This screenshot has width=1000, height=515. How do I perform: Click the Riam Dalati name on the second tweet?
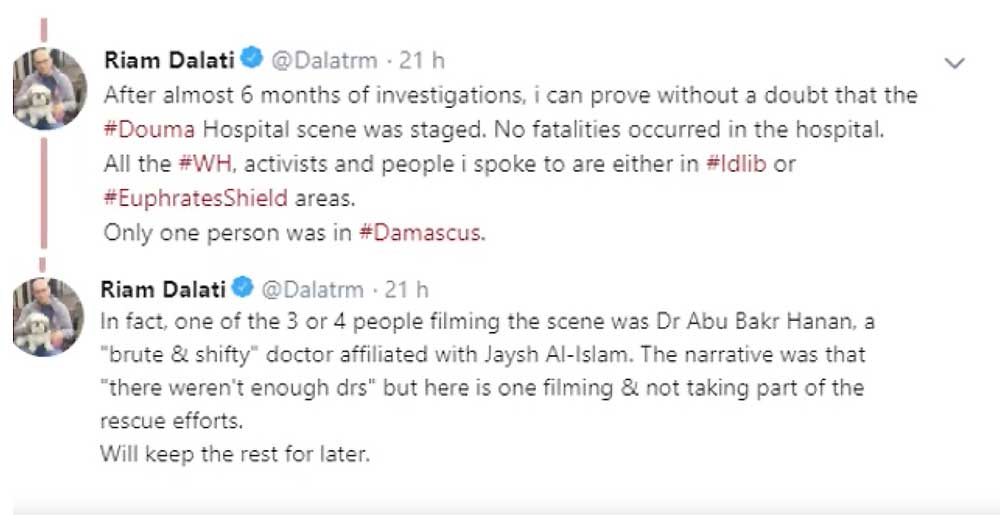tap(164, 290)
